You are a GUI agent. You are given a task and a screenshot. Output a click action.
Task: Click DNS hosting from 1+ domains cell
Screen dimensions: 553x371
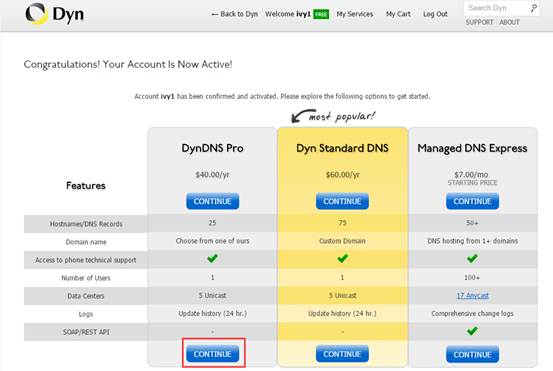coord(473,241)
